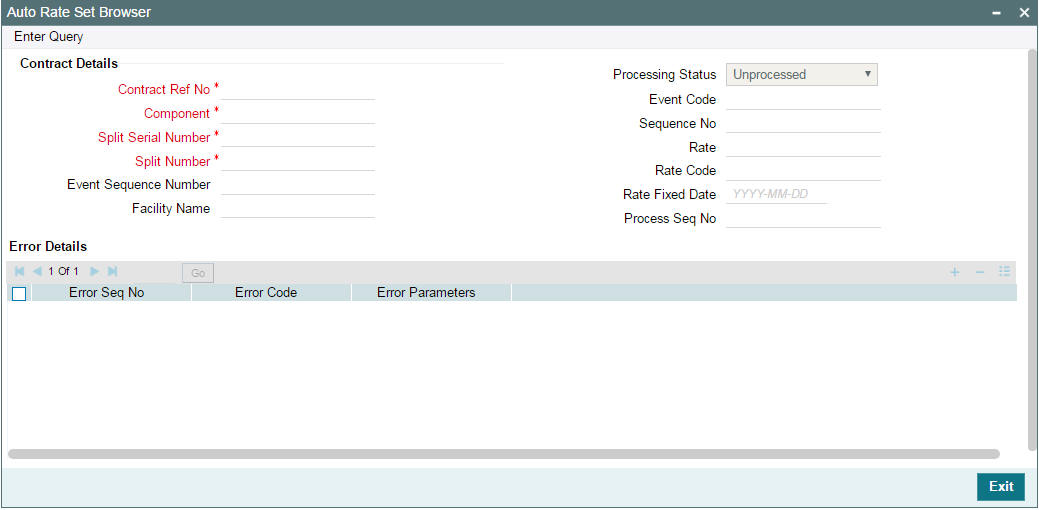
Task: Tick the select-all checkbox in Error Details header
Action: pos(19,293)
